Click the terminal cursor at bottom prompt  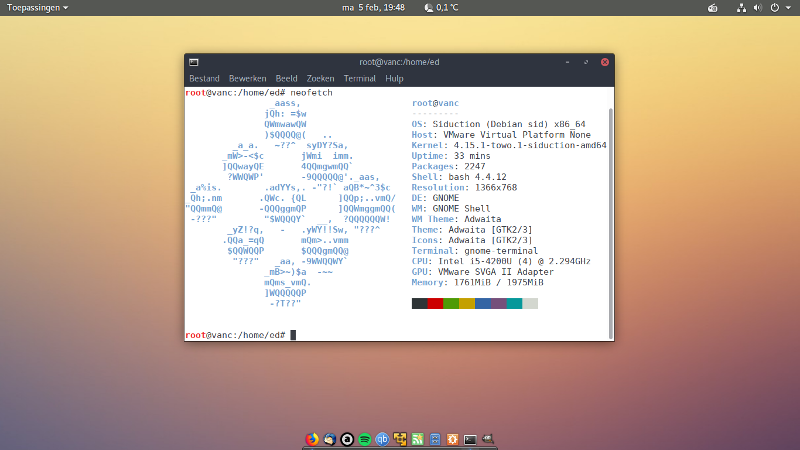(293, 335)
